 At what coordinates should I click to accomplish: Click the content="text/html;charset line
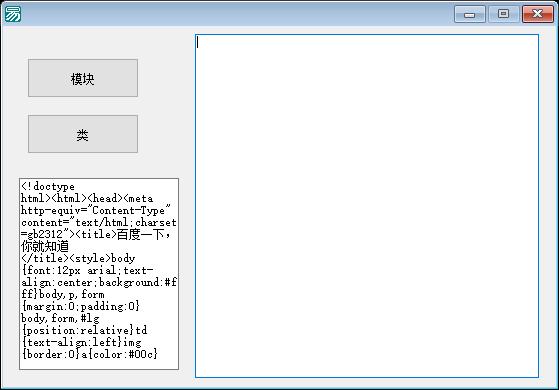[x=99, y=222]
